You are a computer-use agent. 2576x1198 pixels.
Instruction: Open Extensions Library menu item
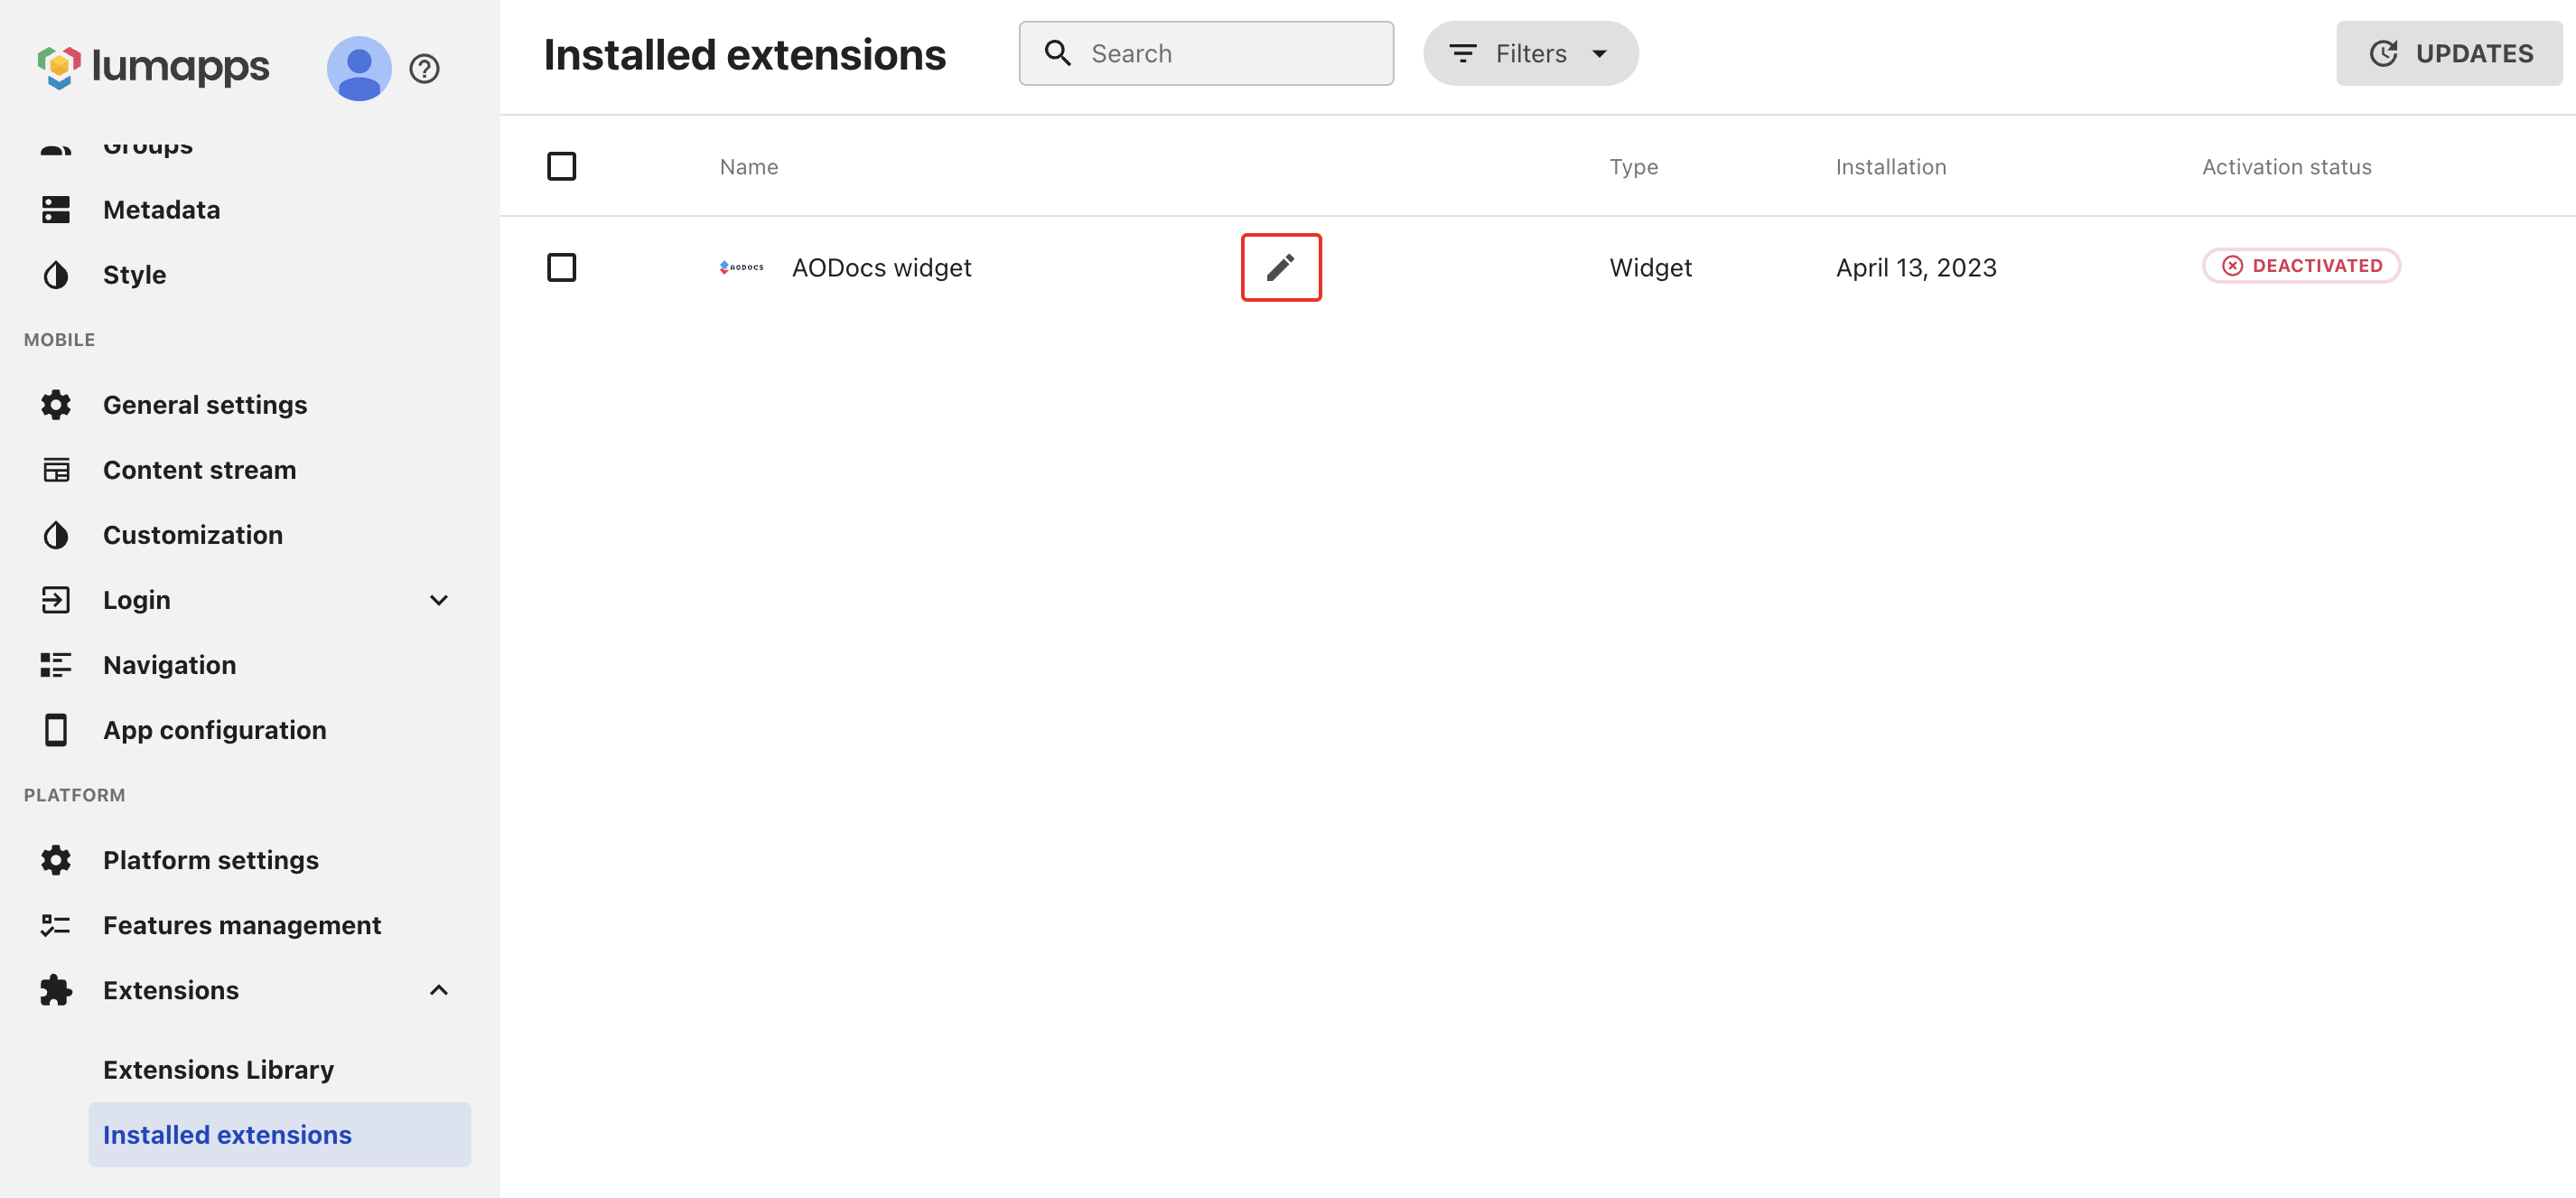(219, 1070)
